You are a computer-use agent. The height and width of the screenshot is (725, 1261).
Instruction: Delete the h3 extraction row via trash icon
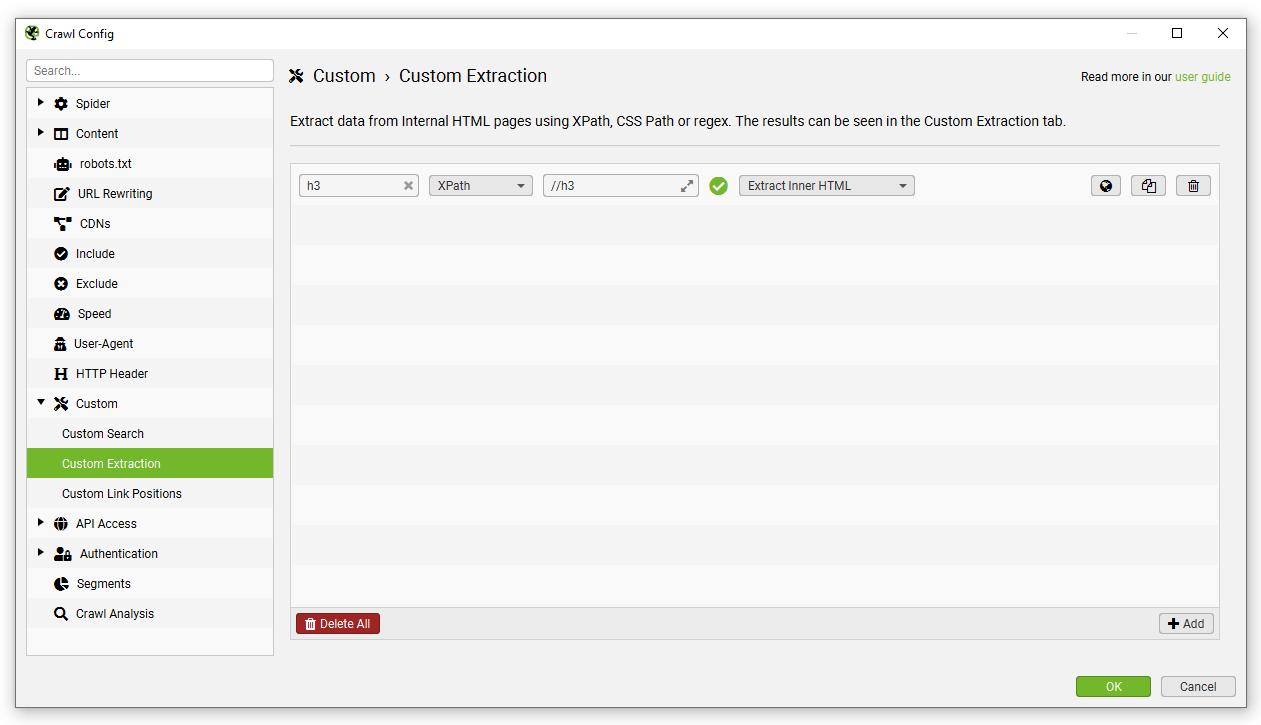click(x=1192, y=185)
